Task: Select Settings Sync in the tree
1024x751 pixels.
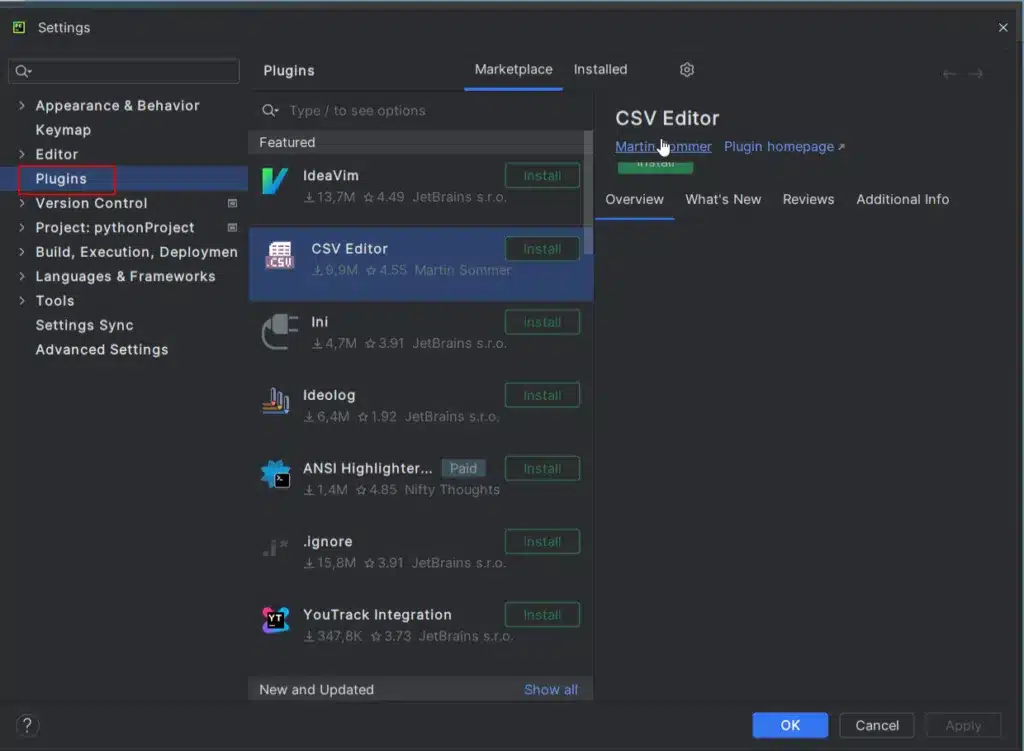Action: pos(84,325)
